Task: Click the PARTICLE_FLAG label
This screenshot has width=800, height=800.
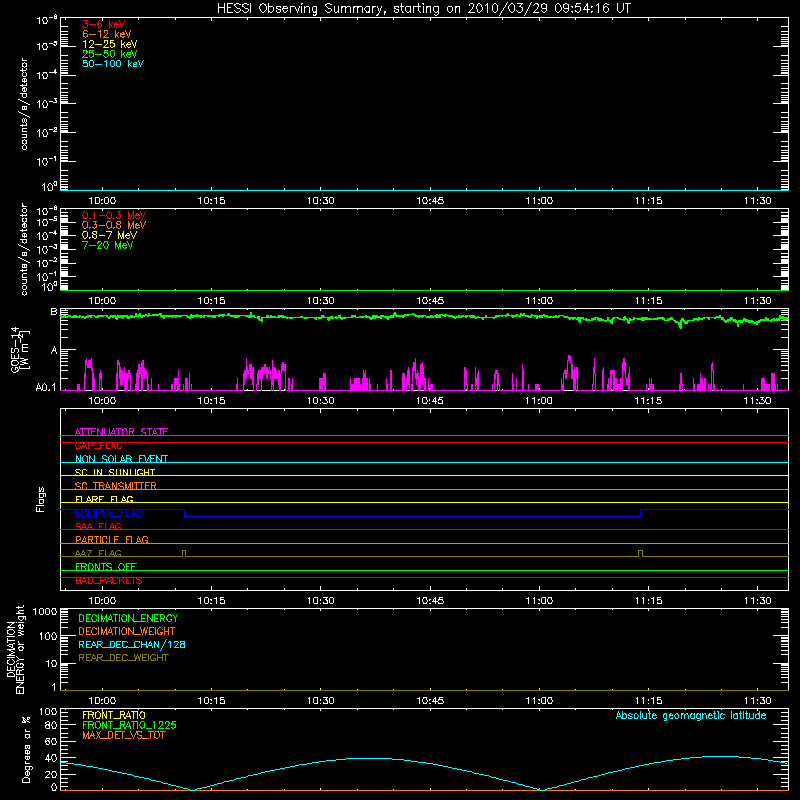Action: (112, 540)
